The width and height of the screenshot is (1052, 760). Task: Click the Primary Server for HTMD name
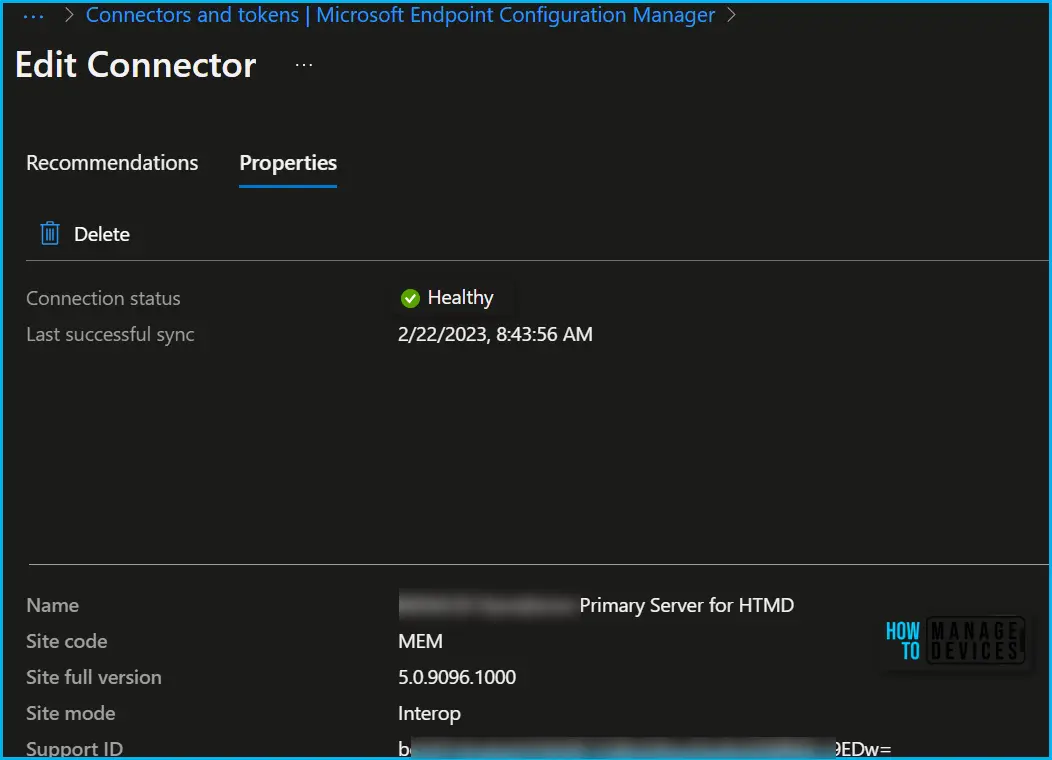[x=686, y=605]
